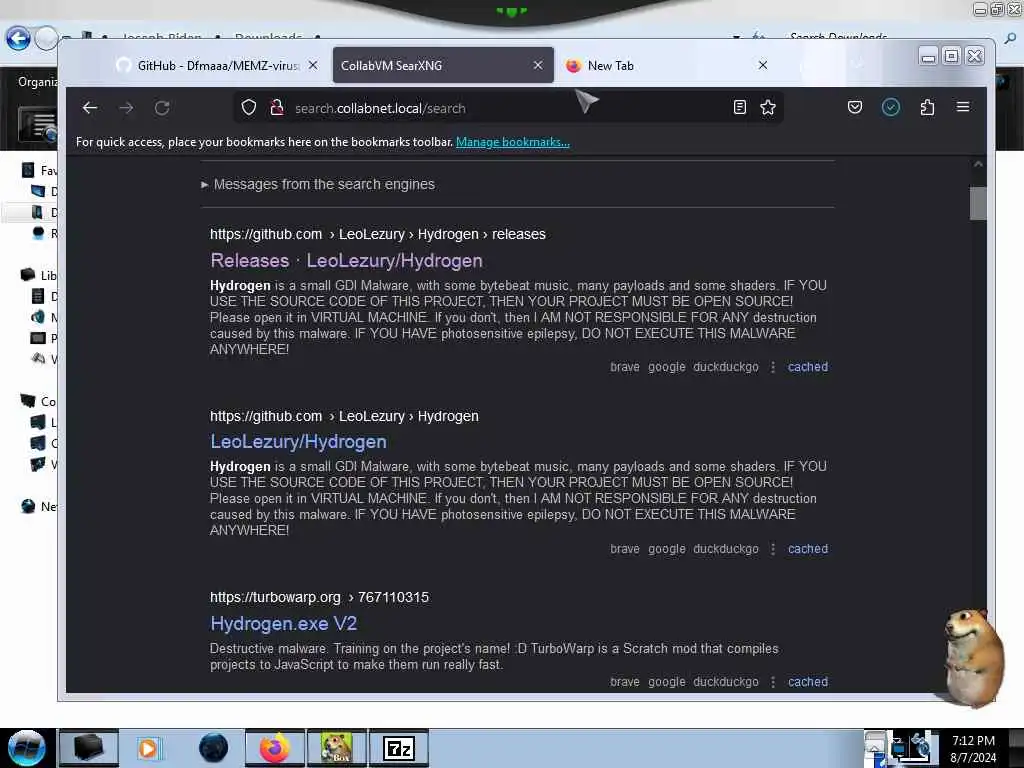Open the Bonzi-style hamster taskbar app
The height and width of the screenshot is (768, 1024).
pyautogui.click(x=337, y=748)
